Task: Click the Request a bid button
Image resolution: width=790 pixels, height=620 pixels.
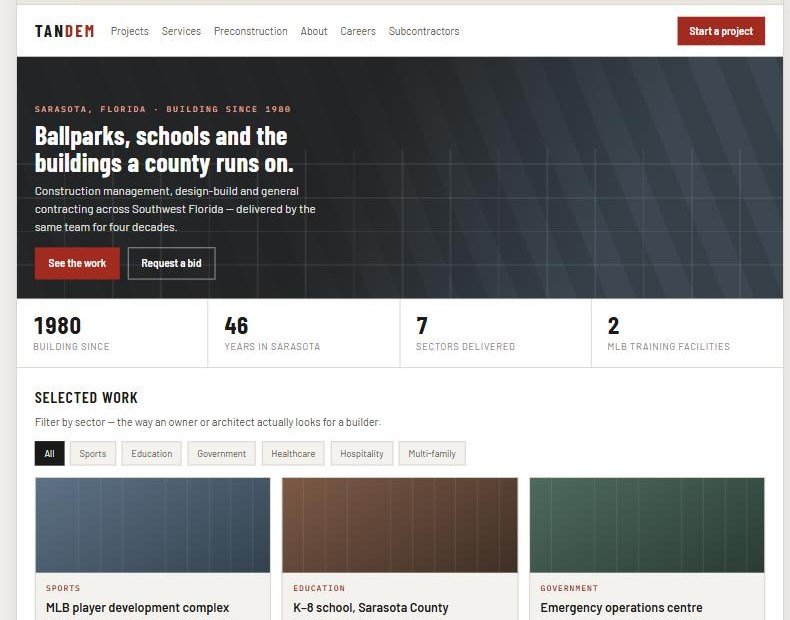Action: point(171,263)
